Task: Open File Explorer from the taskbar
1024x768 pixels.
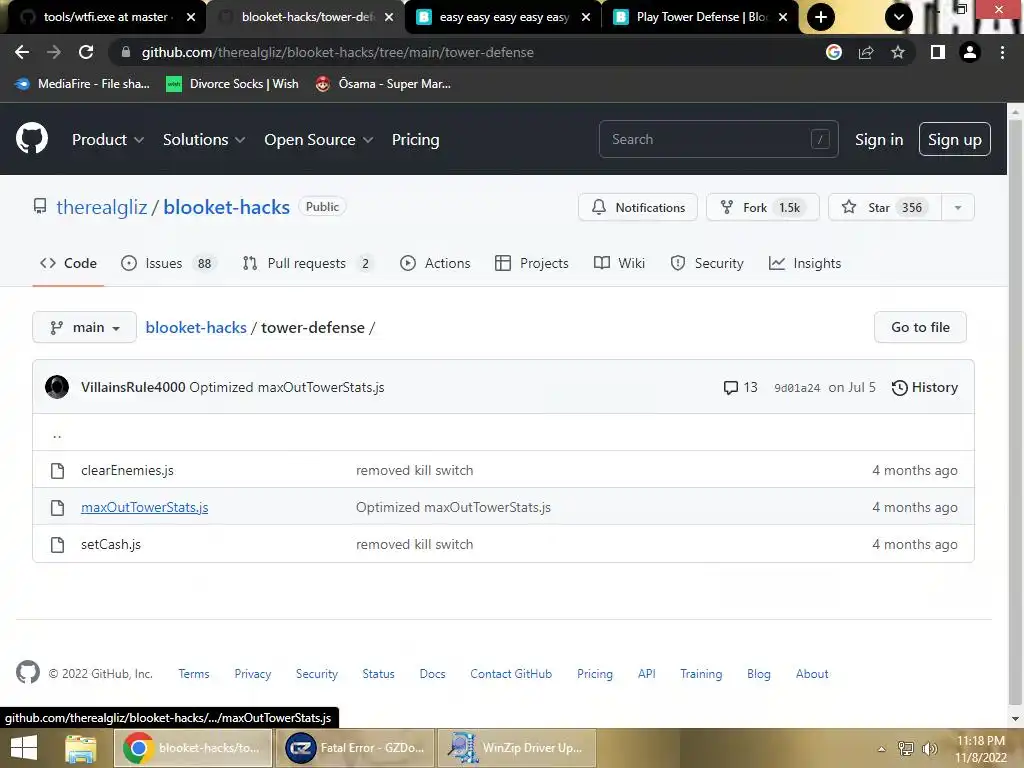Action: click(x=81, y=748)
